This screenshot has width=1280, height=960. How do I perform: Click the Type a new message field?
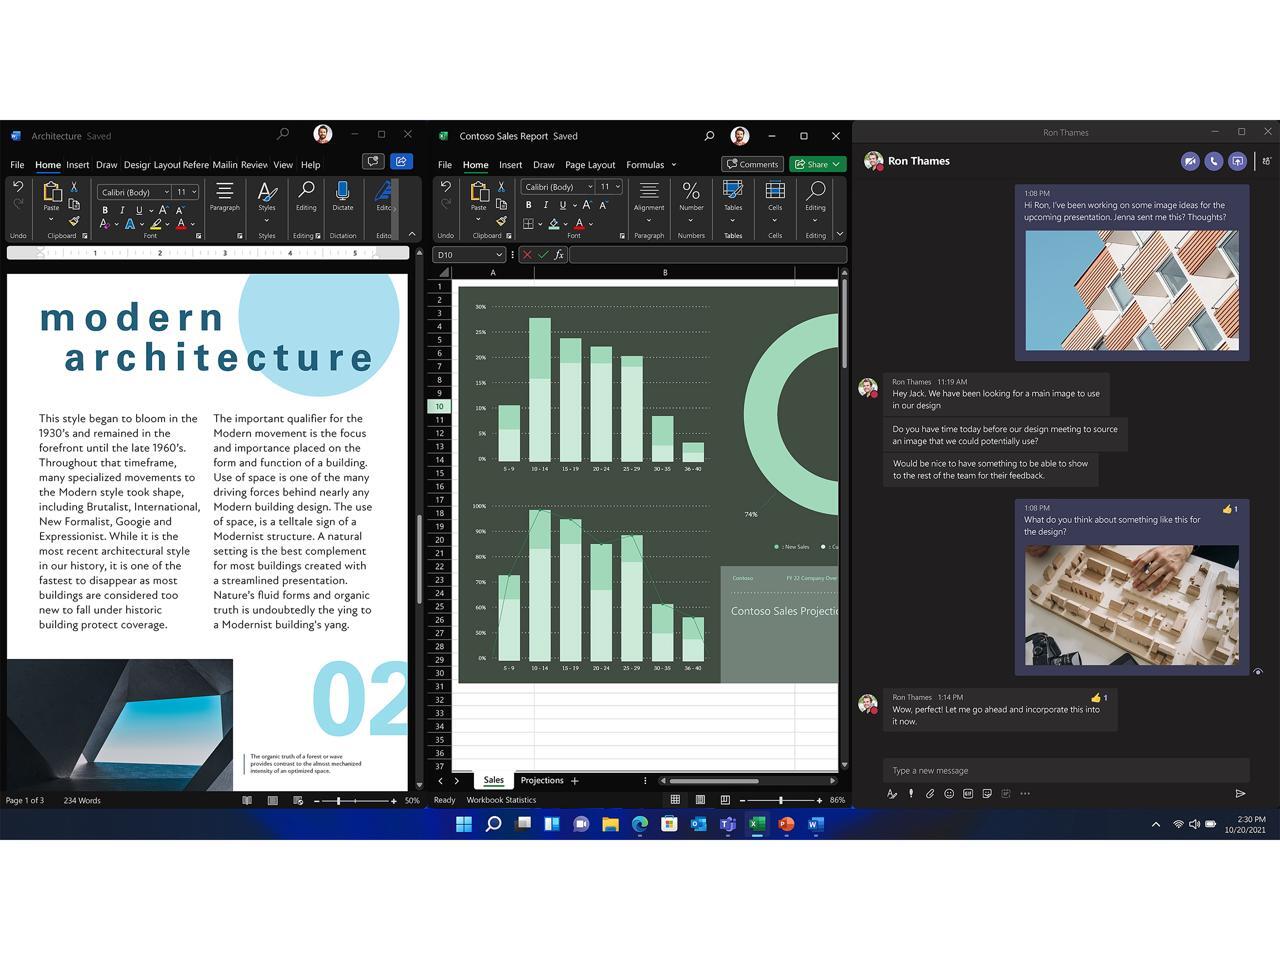point(1065,770)
